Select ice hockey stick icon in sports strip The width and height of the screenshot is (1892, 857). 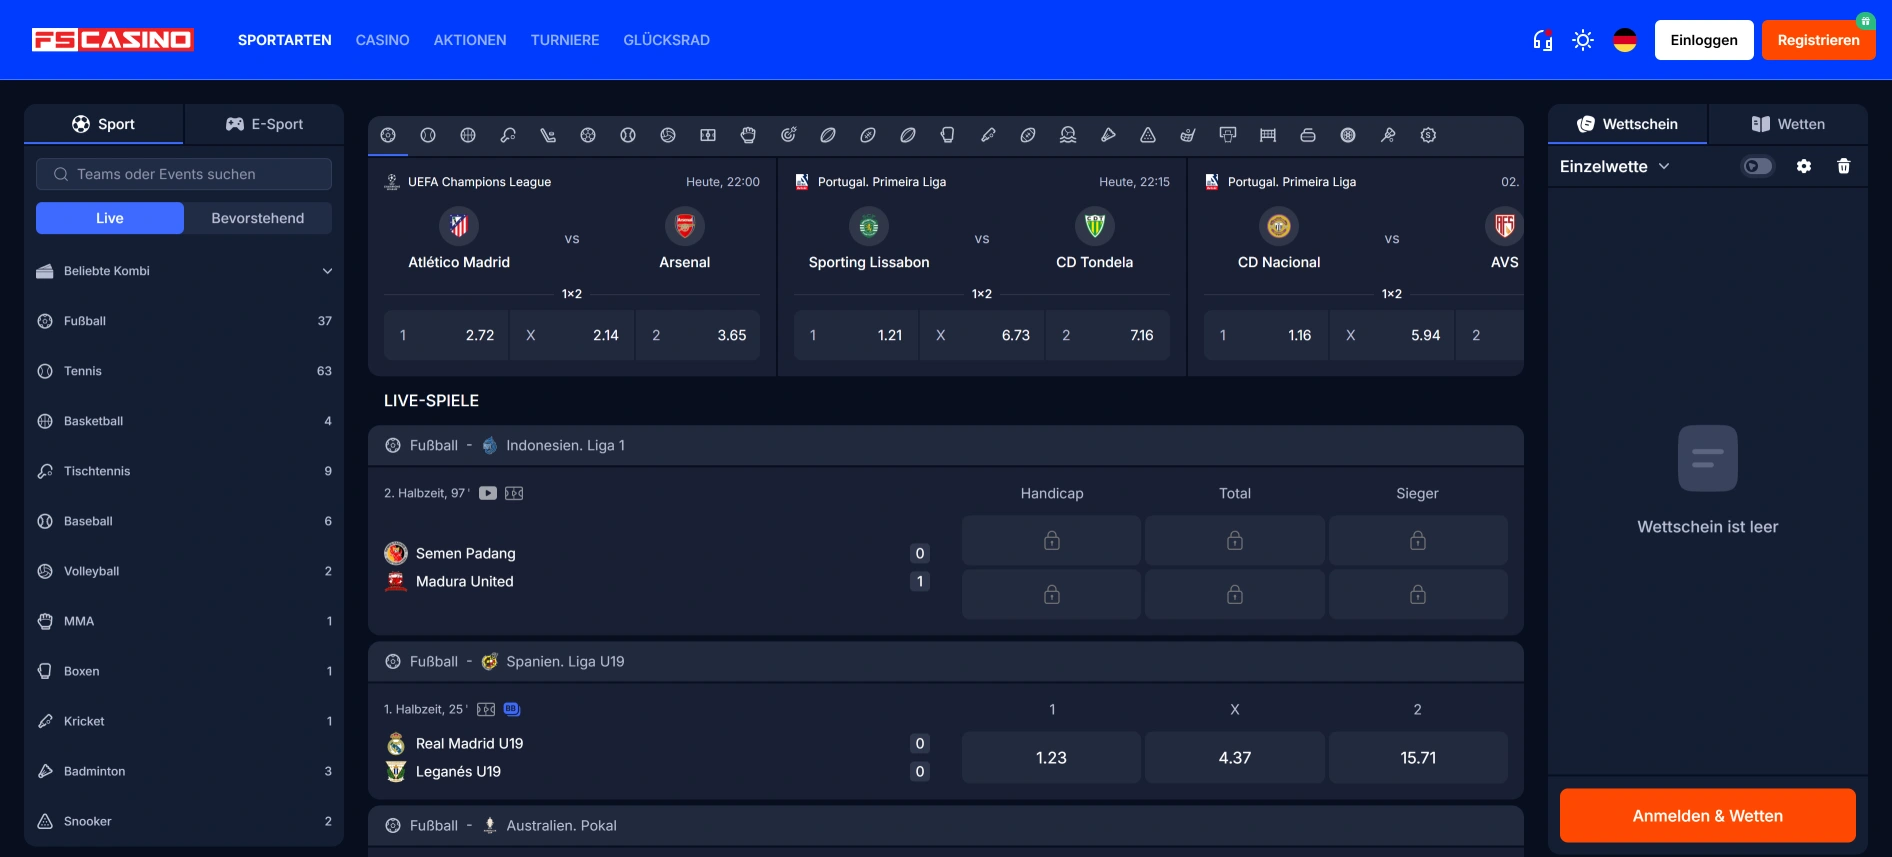[x=548, y=135]
